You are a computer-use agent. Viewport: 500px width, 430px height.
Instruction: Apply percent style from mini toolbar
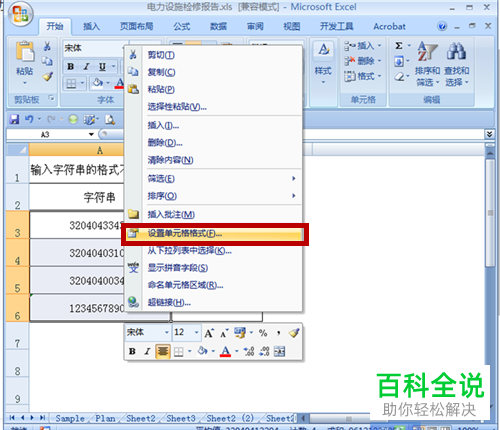263,333
